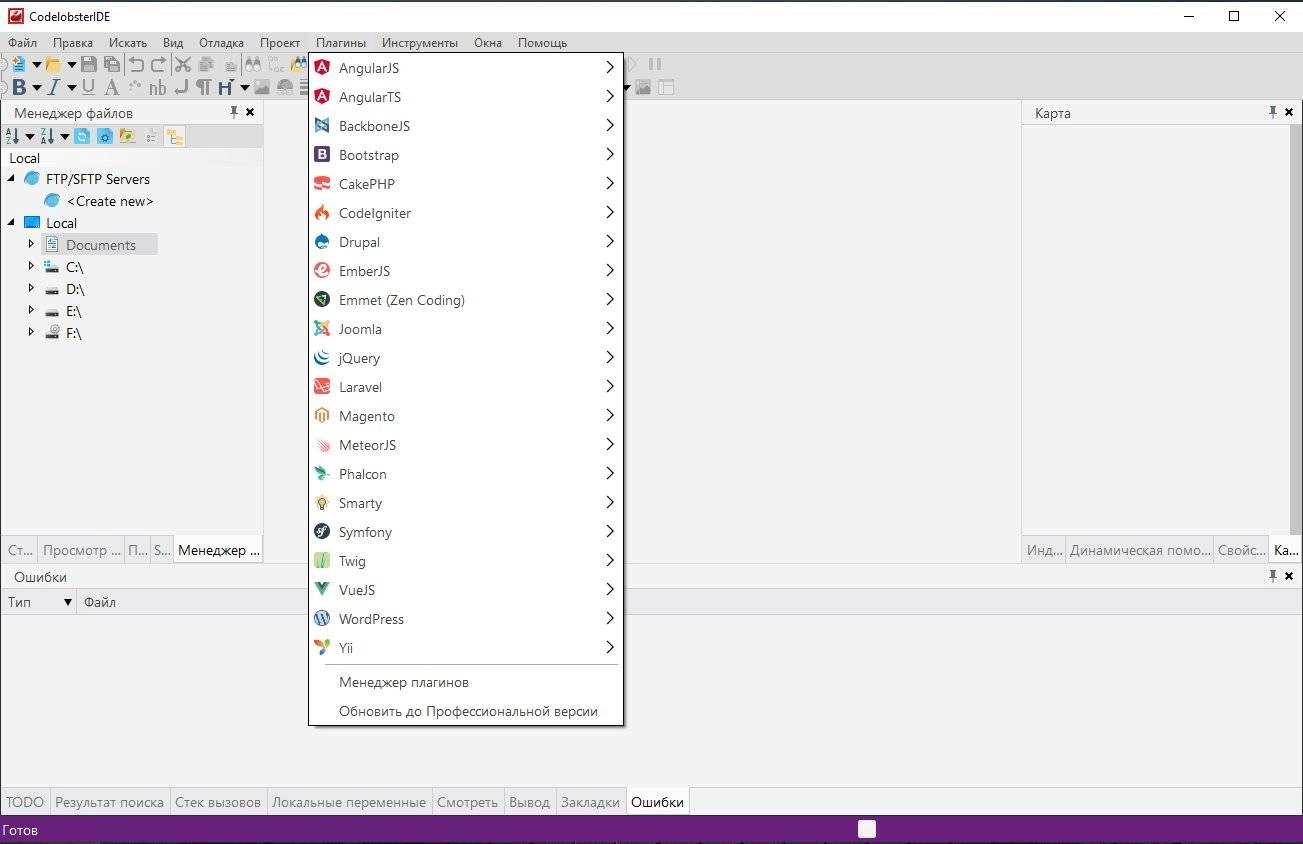Open the Yii plugin submenu
1303x844 pixels.
pyautogui.click(x=466, y=648)
